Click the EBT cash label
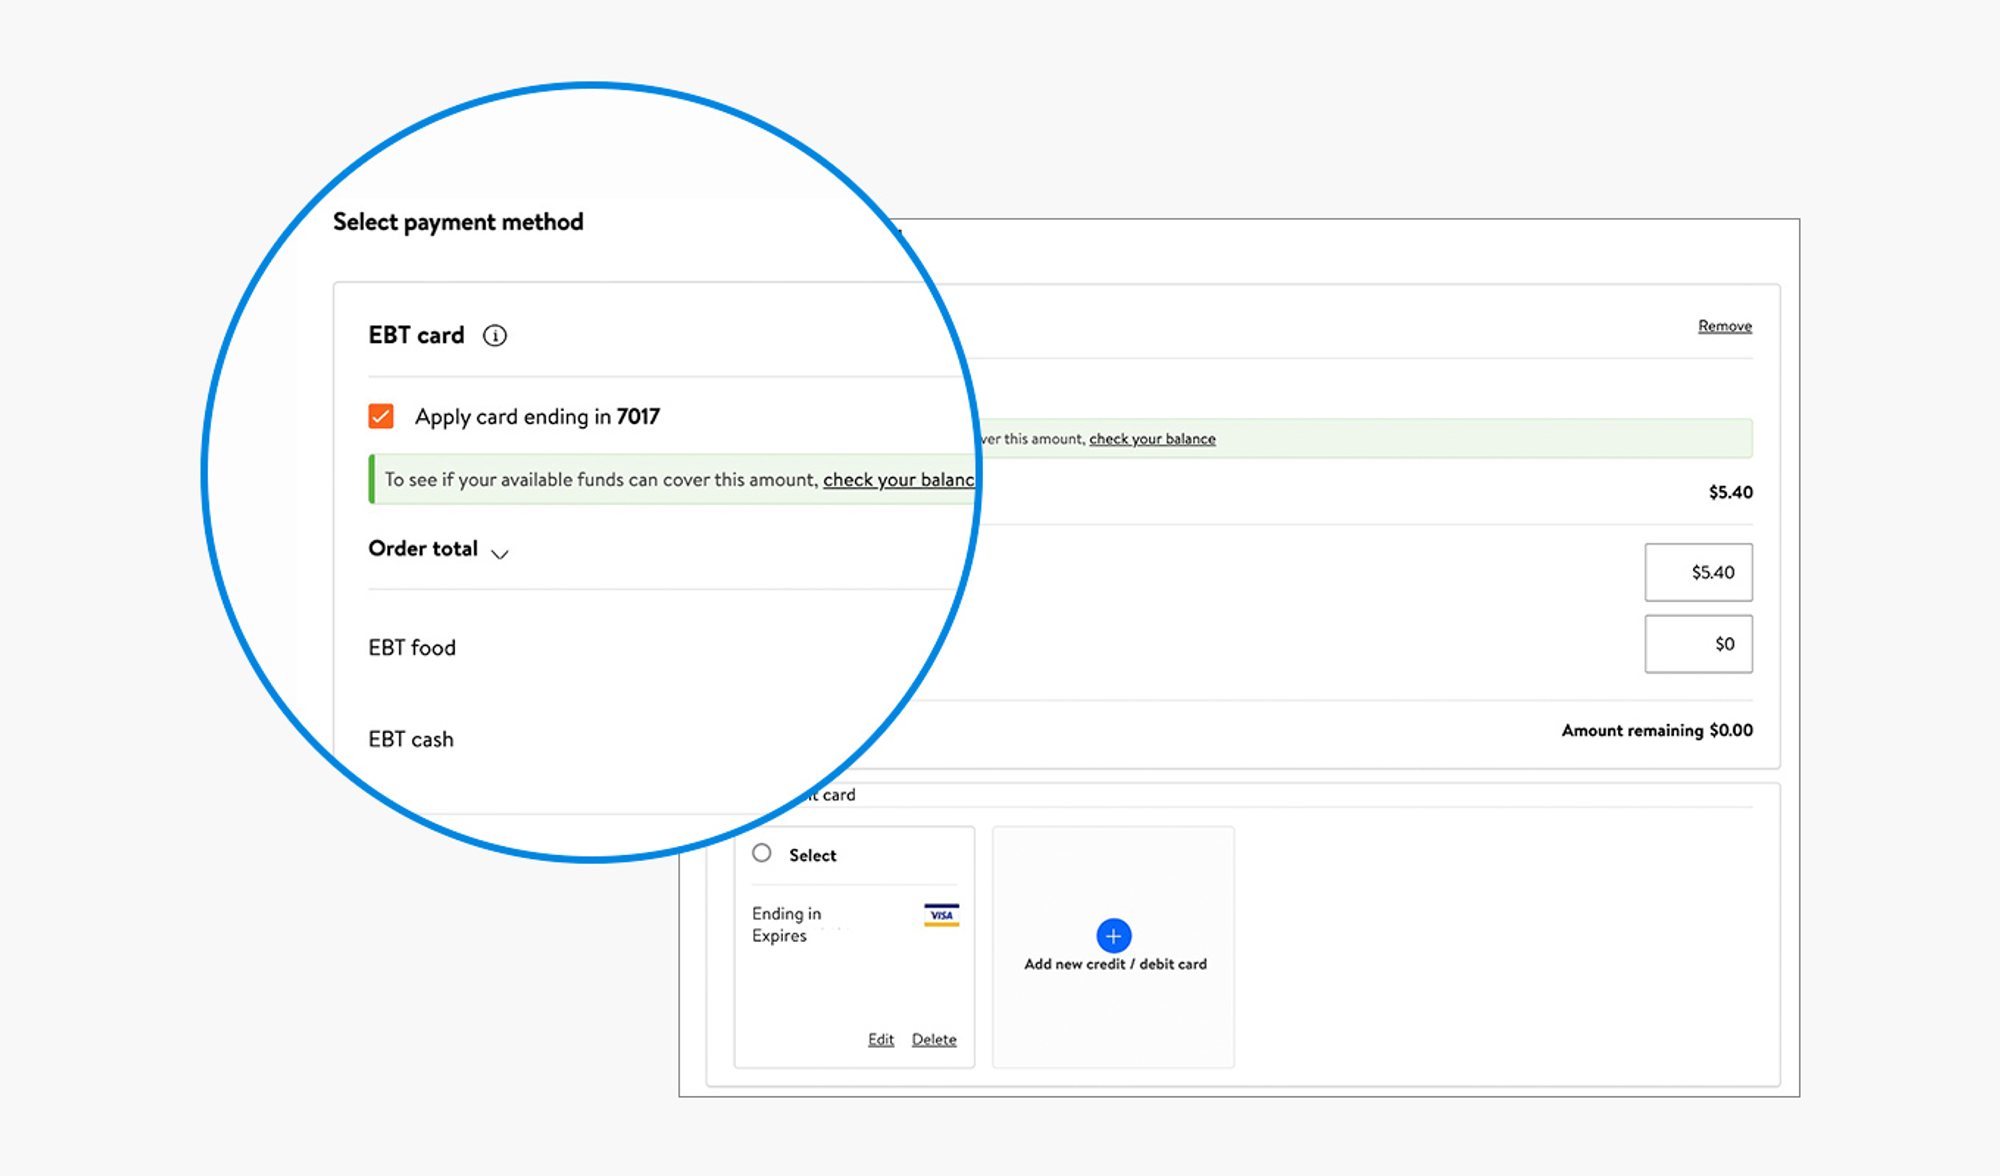The height and width of the screenshot is (1176, 2000). [411, 740]
